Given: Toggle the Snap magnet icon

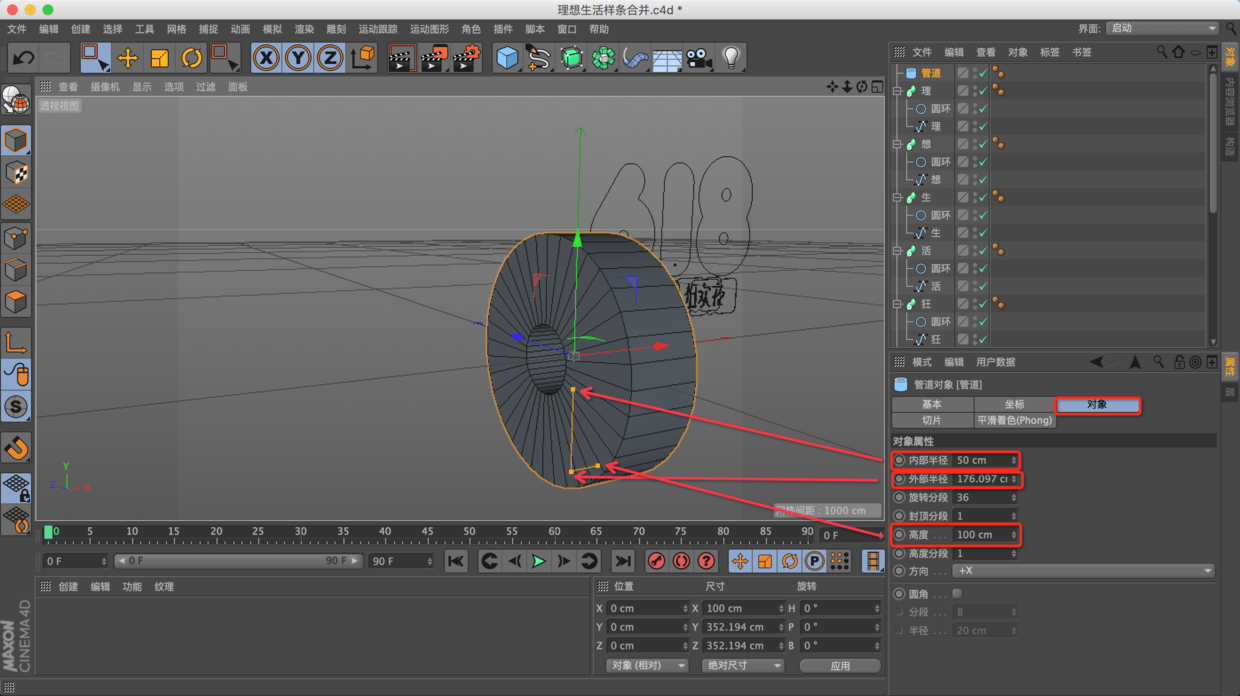Looking at the screenshot, I should [16, 449].
